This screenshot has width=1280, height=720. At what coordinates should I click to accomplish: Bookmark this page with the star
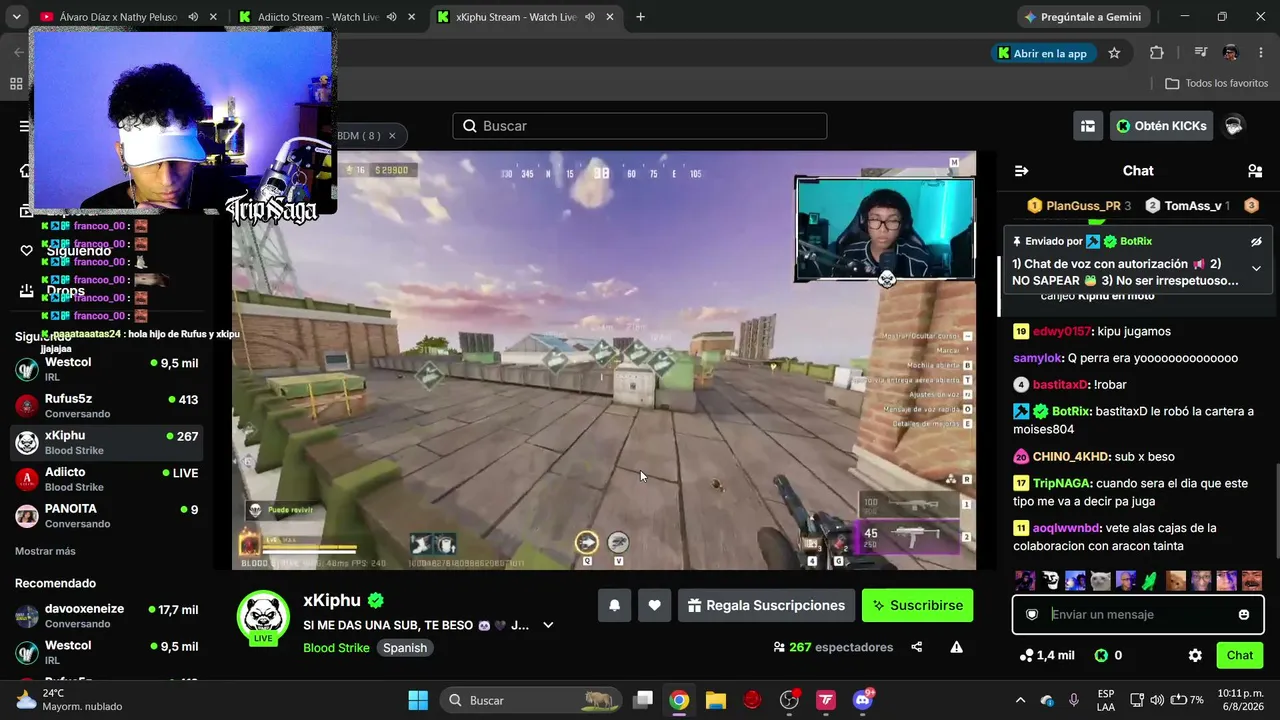[x=1114, y=53]
